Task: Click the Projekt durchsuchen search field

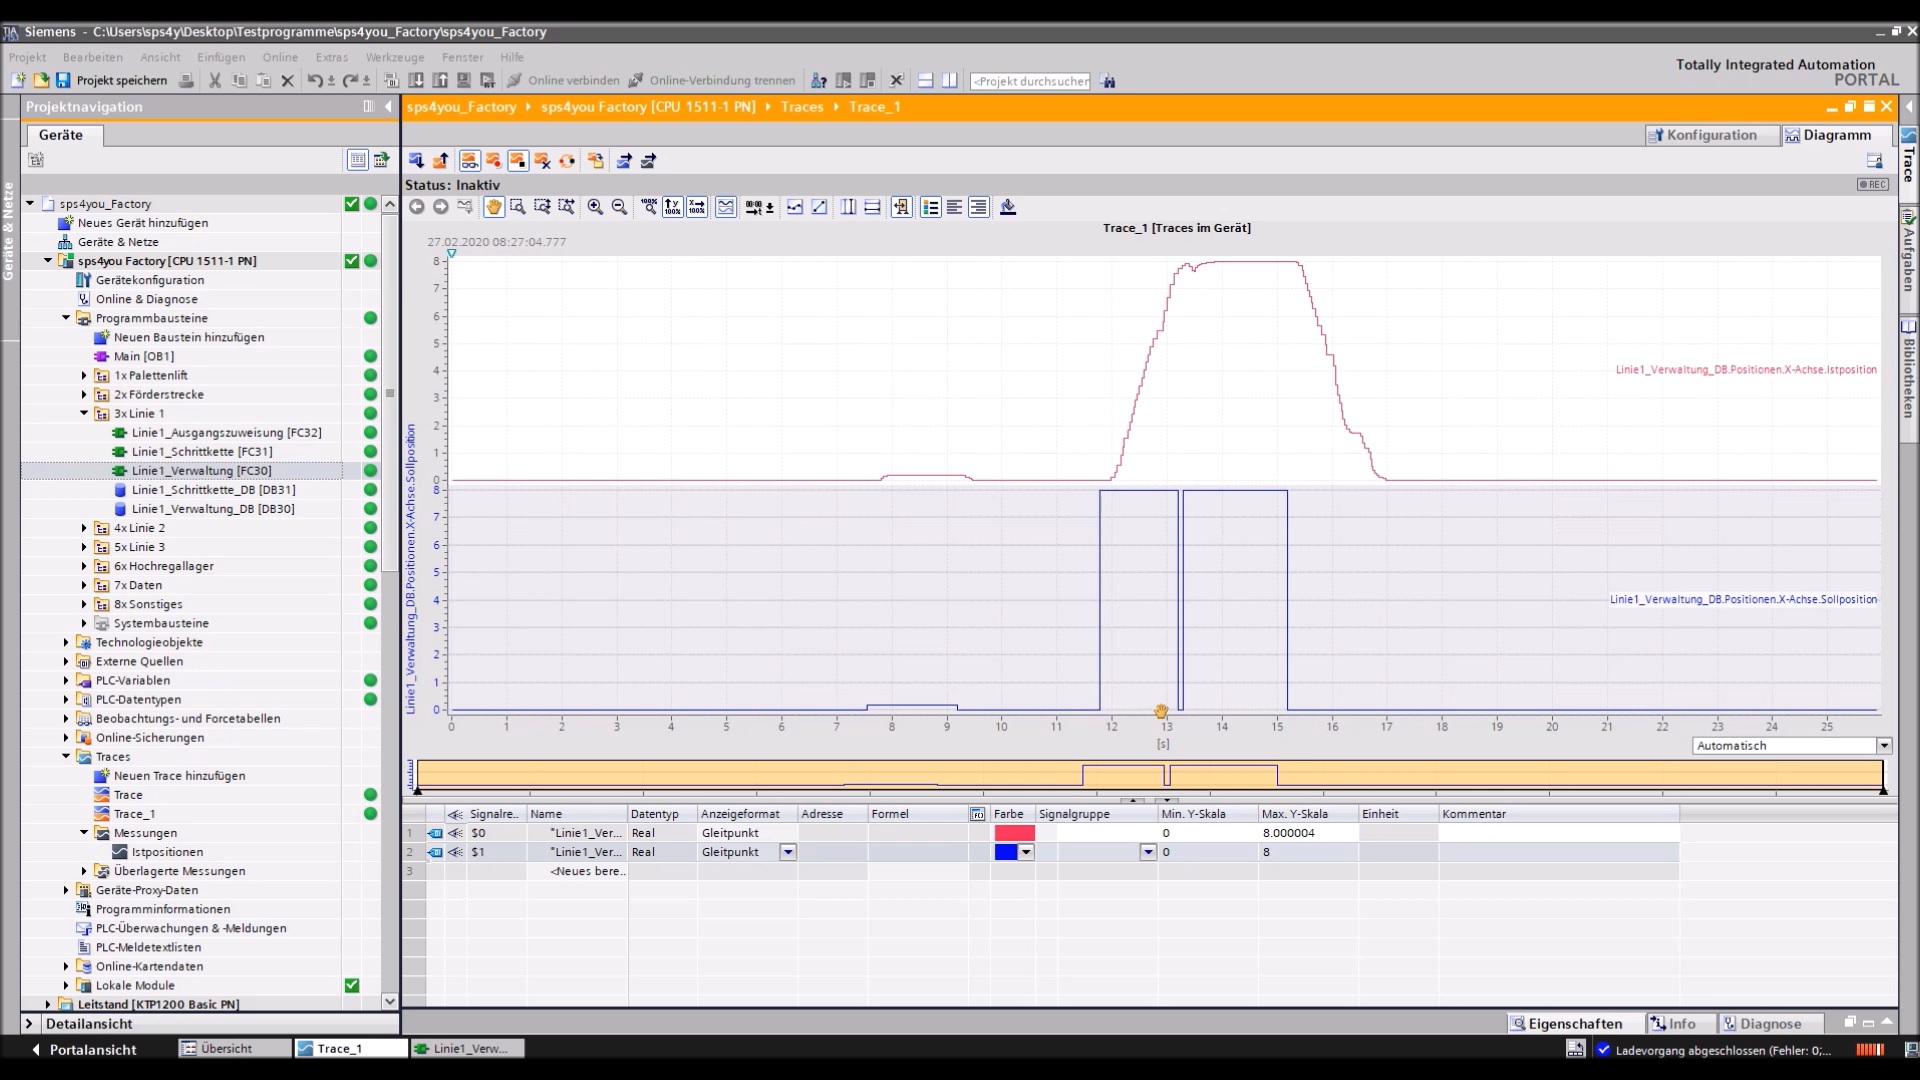Action: click(1031, 81)
